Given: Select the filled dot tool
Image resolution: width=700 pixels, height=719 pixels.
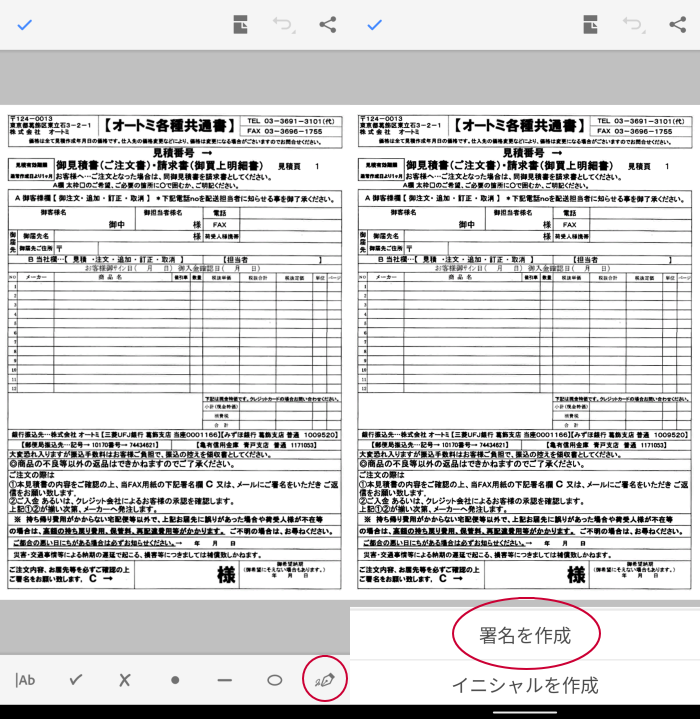Looking at the screenshot, I should tap(175, 680).
